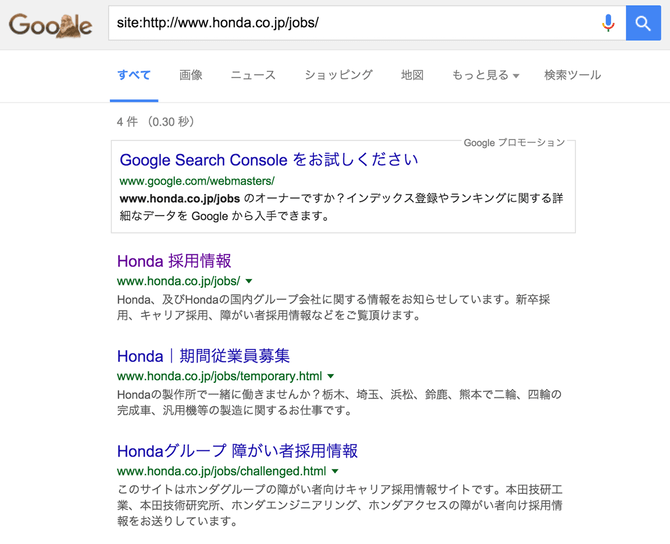Click the search query input field

coord(350,23)
